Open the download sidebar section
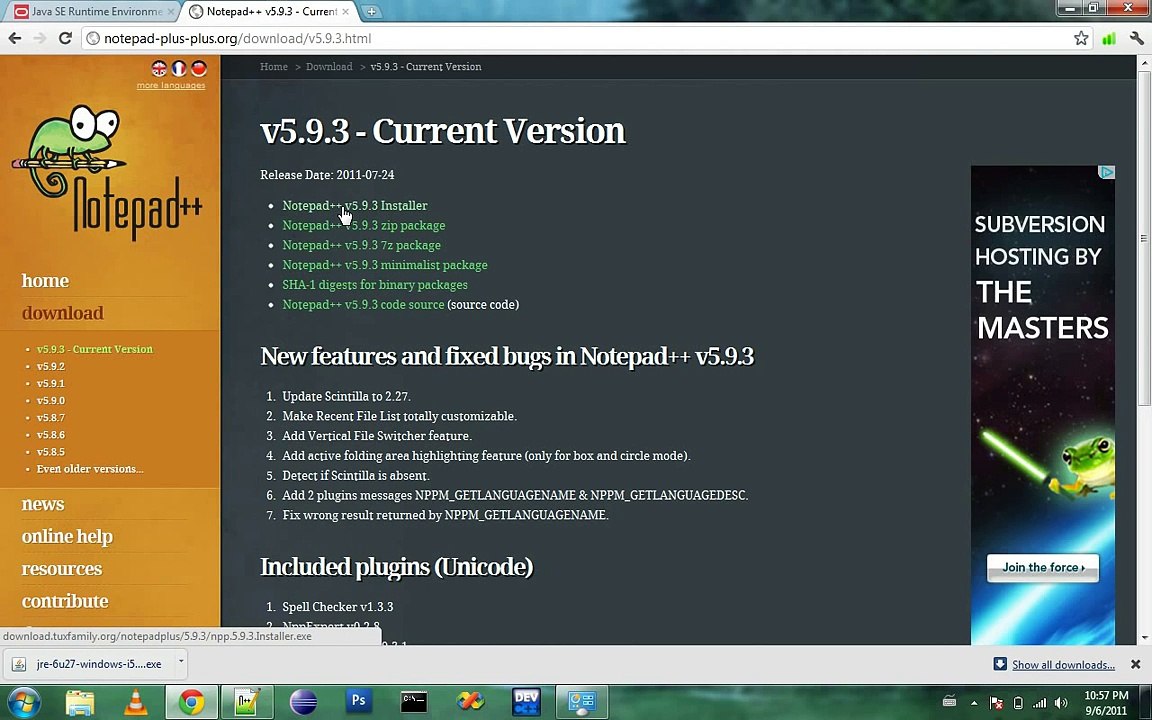The height and width of the screenshot is (720, 1152). point(62,313)
